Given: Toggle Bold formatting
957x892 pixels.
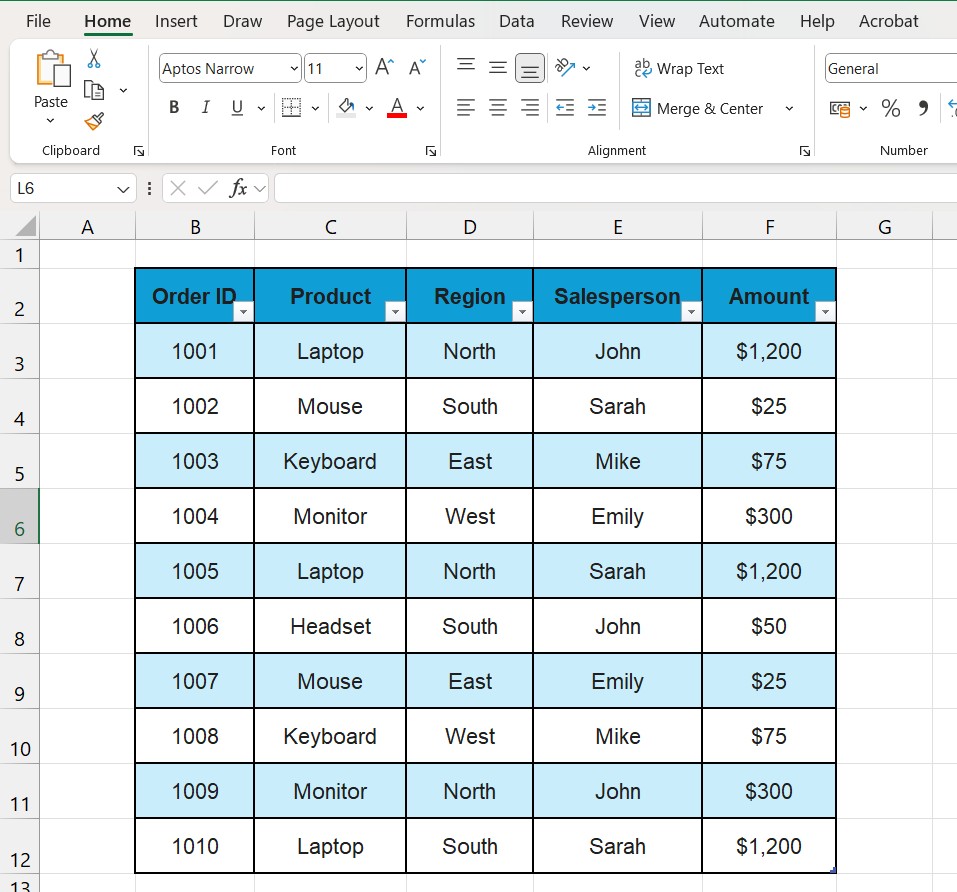Looking at the screenshot, I should click(x=174, y=108).
